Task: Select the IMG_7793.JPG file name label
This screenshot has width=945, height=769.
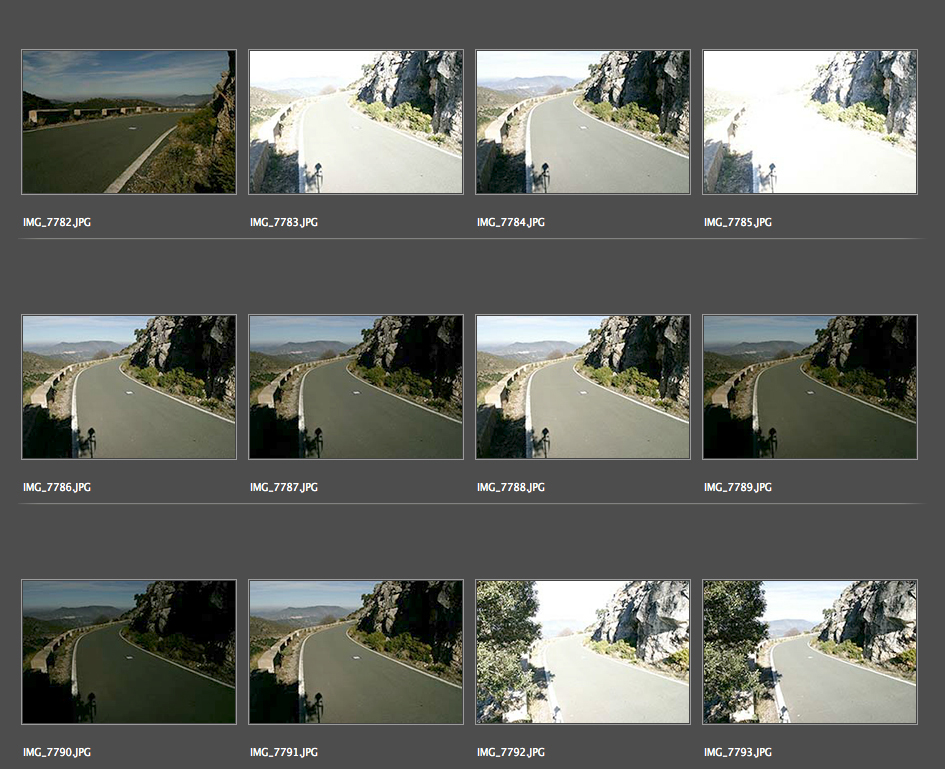Action: 738,753
